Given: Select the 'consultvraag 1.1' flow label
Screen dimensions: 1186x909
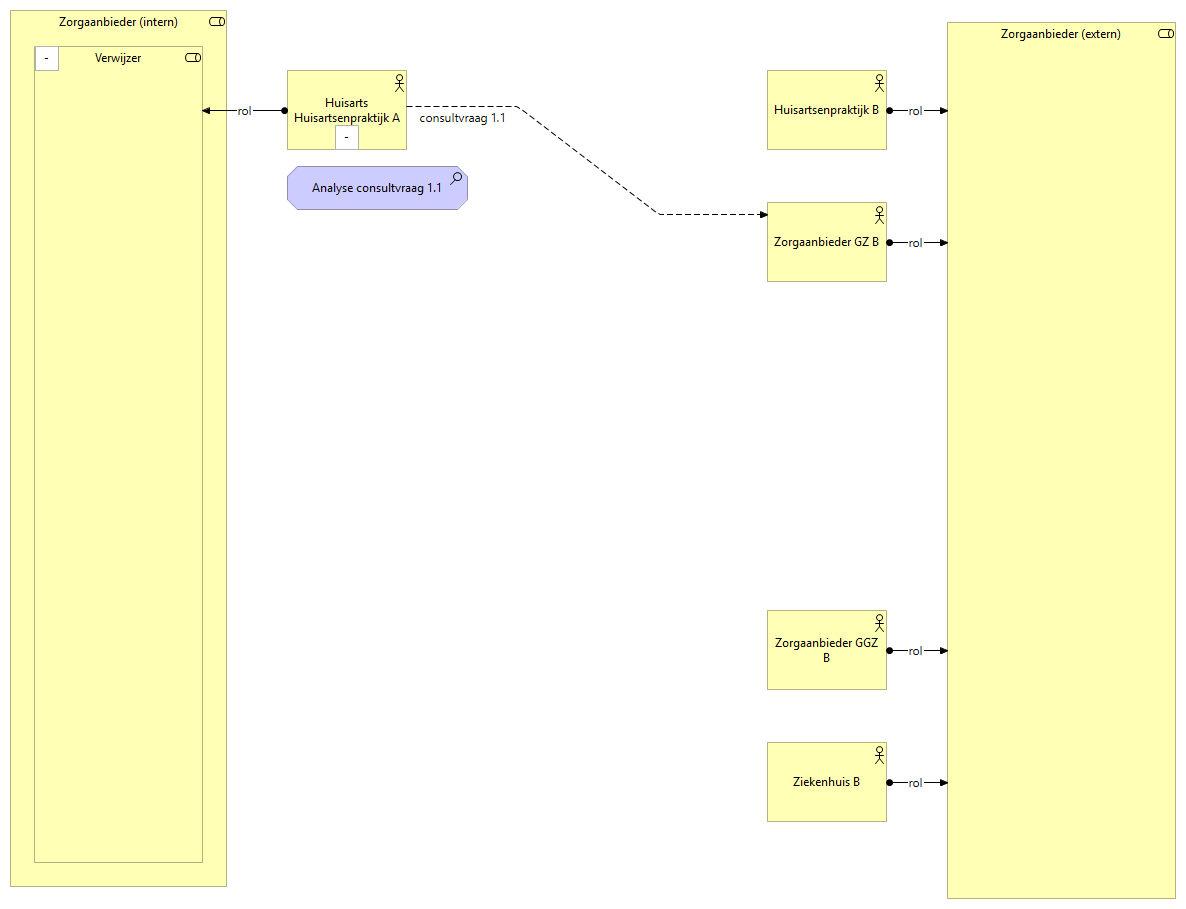Looking at the screenshot, I should (462, 118).
